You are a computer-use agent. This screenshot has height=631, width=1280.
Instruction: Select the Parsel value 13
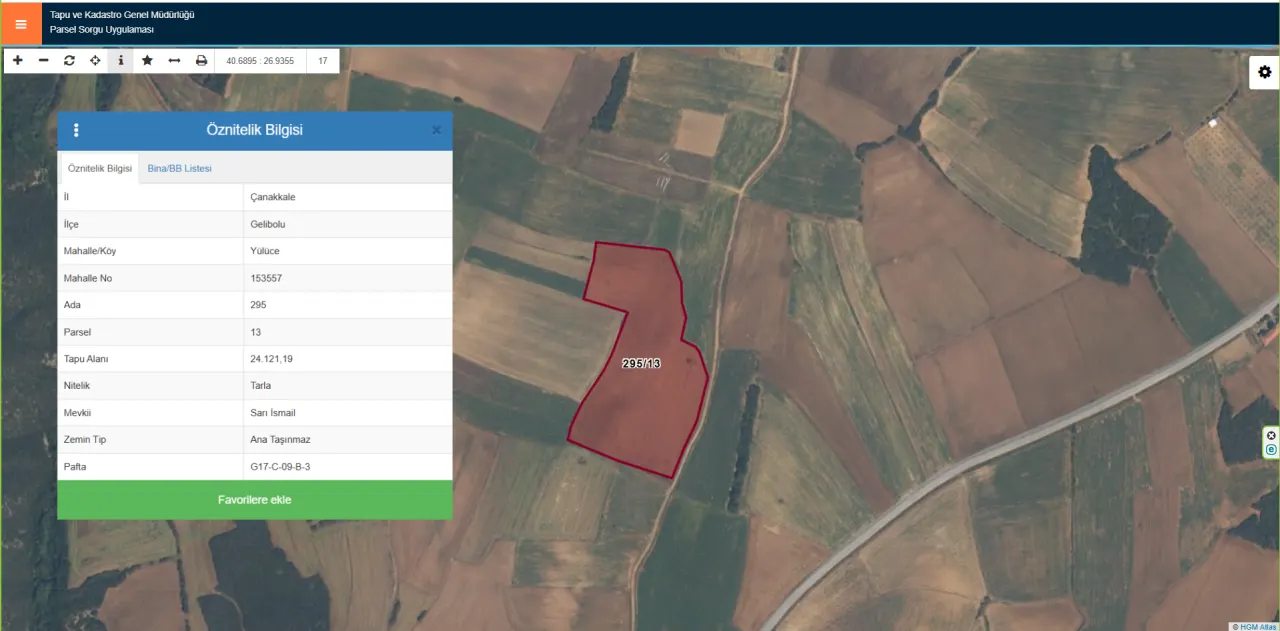point(256,332)
